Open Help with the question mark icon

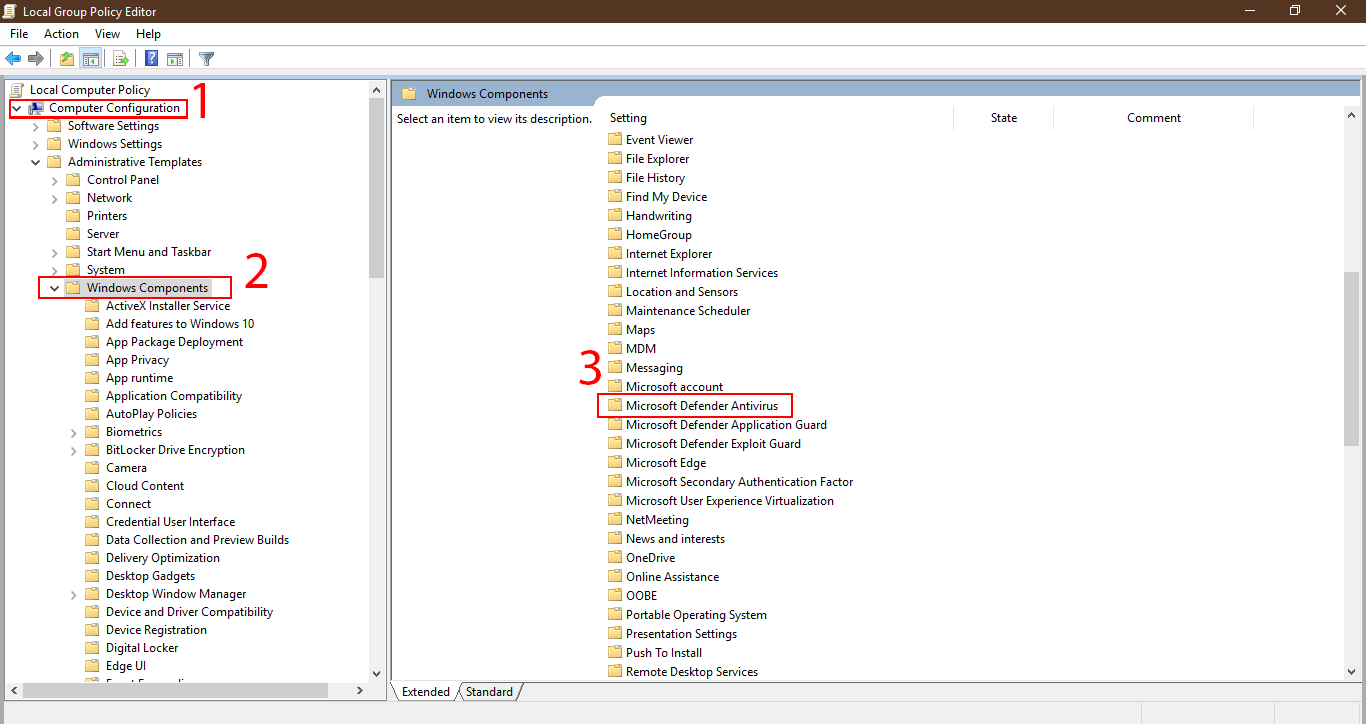tap(152, 59)
